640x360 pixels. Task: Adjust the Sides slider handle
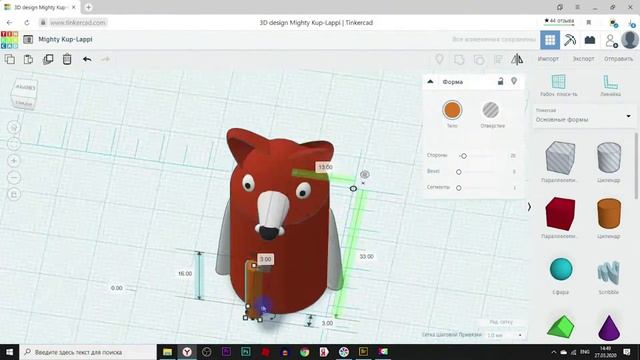tap(464, 156)
